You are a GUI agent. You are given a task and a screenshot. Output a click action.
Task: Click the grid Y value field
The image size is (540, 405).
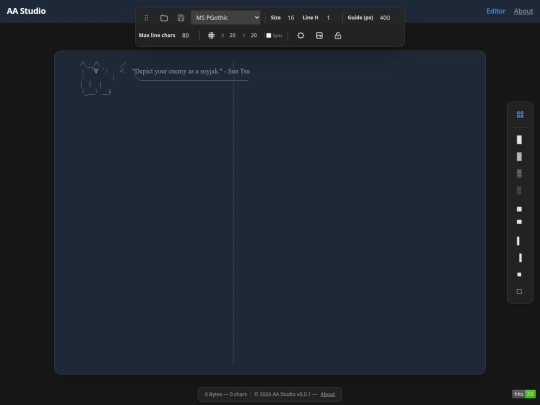254,35
